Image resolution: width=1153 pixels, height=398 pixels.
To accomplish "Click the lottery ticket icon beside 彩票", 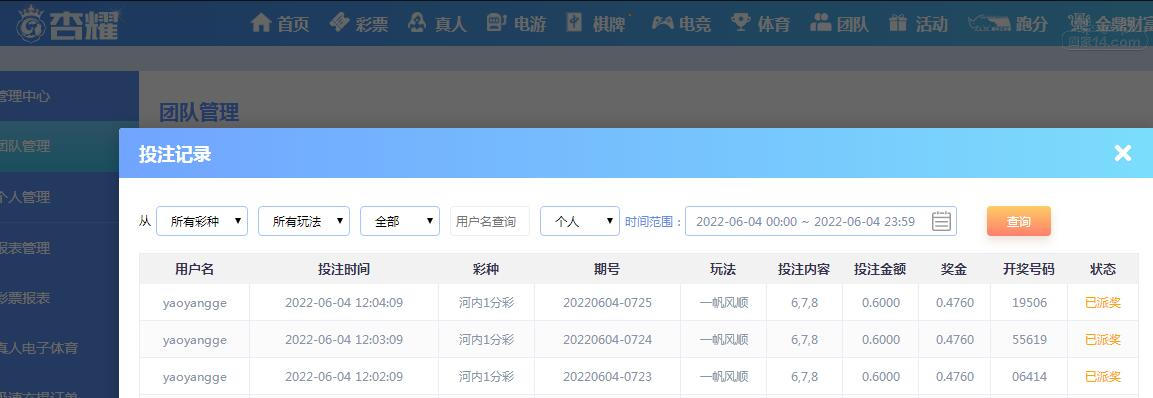I will pos(339,22).
